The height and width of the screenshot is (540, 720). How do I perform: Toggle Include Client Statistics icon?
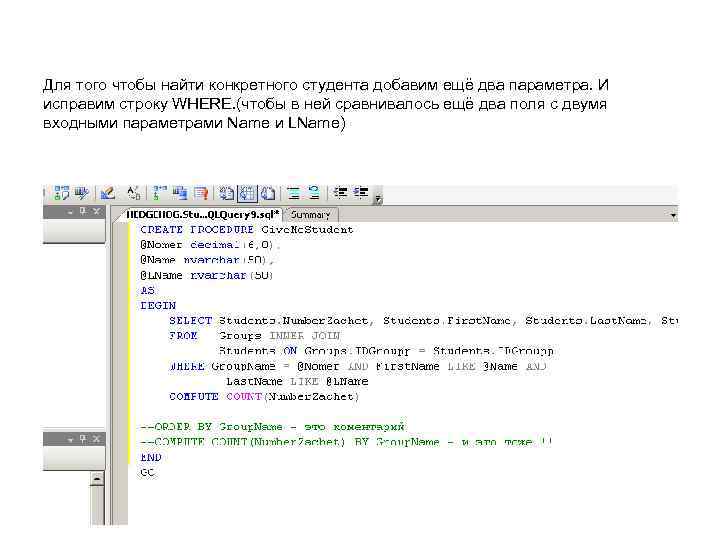pos(180,193)
